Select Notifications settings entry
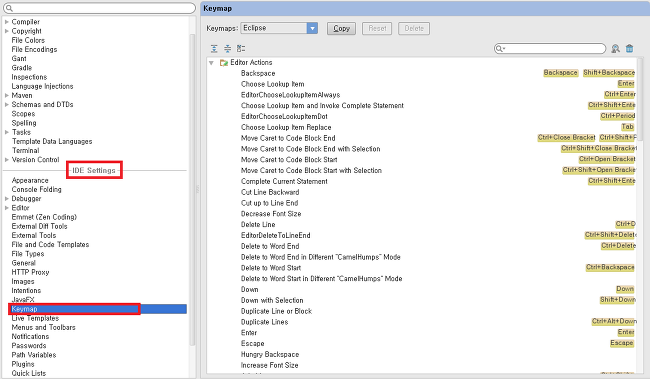 (30, 337)
